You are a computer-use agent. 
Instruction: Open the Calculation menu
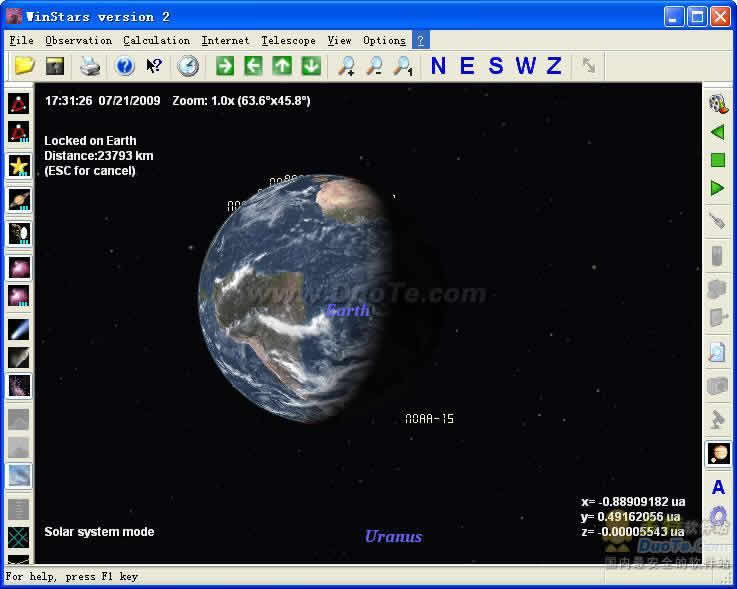click(x=157, y=41)
